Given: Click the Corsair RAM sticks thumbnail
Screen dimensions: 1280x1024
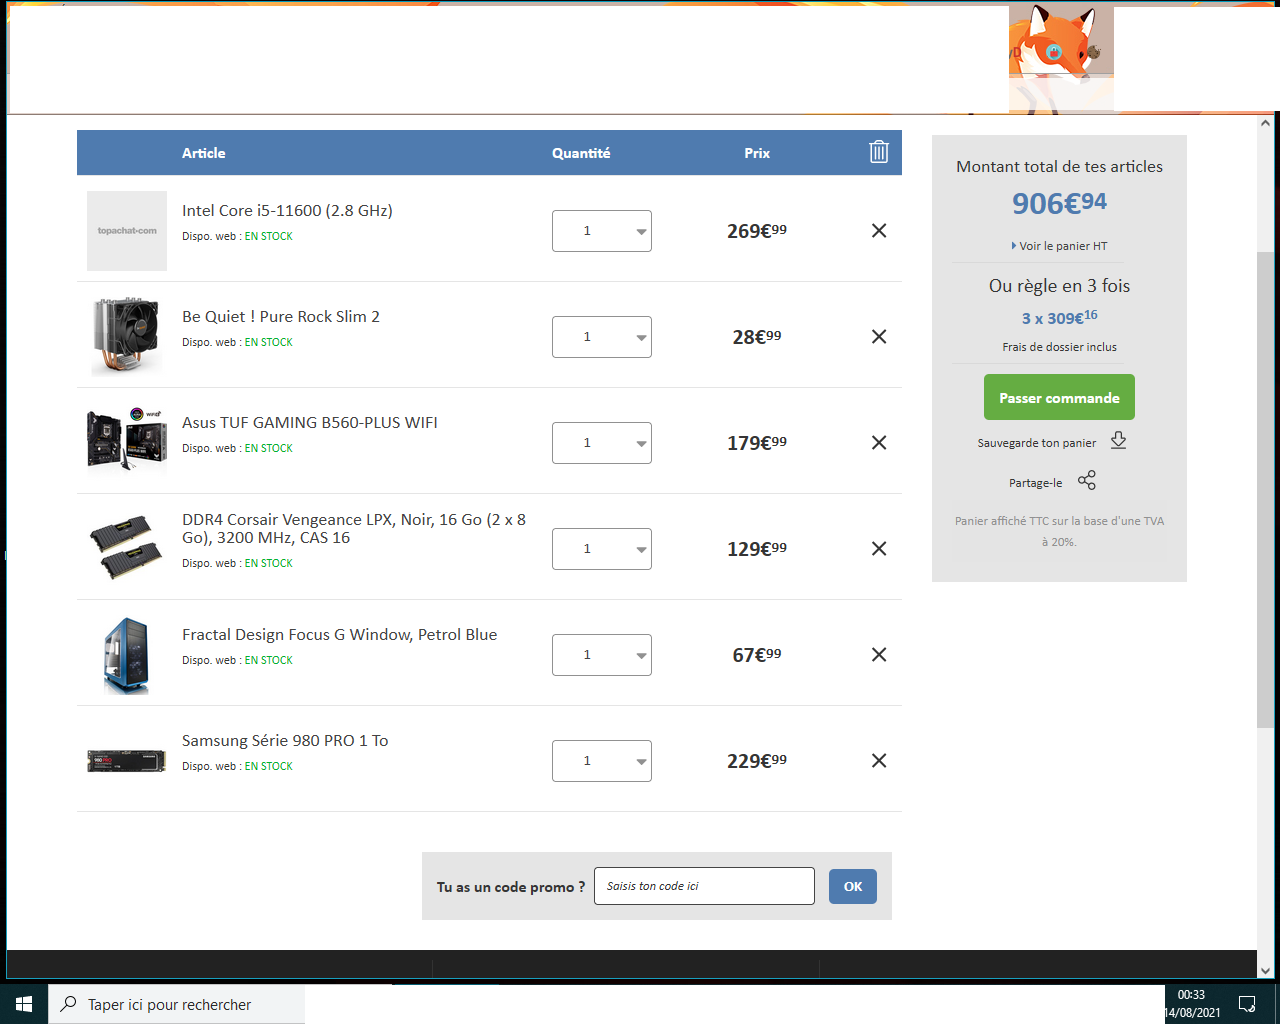Looking at the screenshot, I should tap(127, 548).
